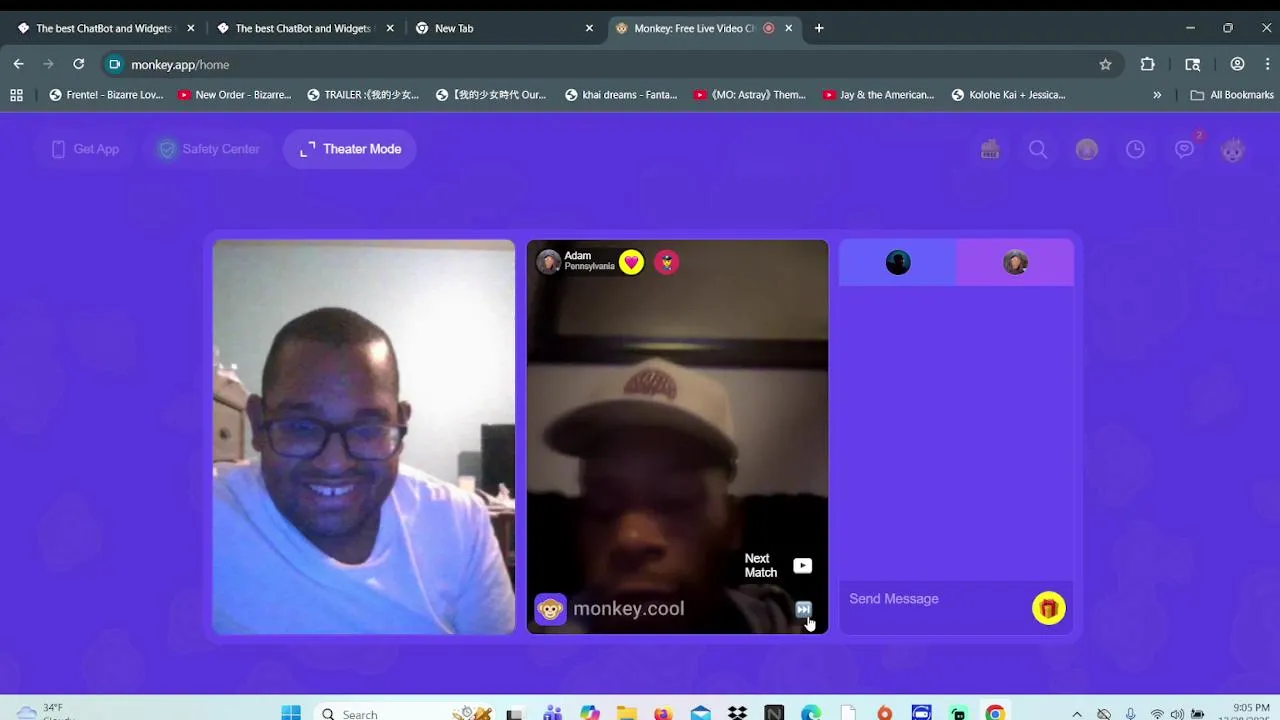Close the New Tab browser tab
This screenshot has height=720, width=1280.
(x=590, y=28)
